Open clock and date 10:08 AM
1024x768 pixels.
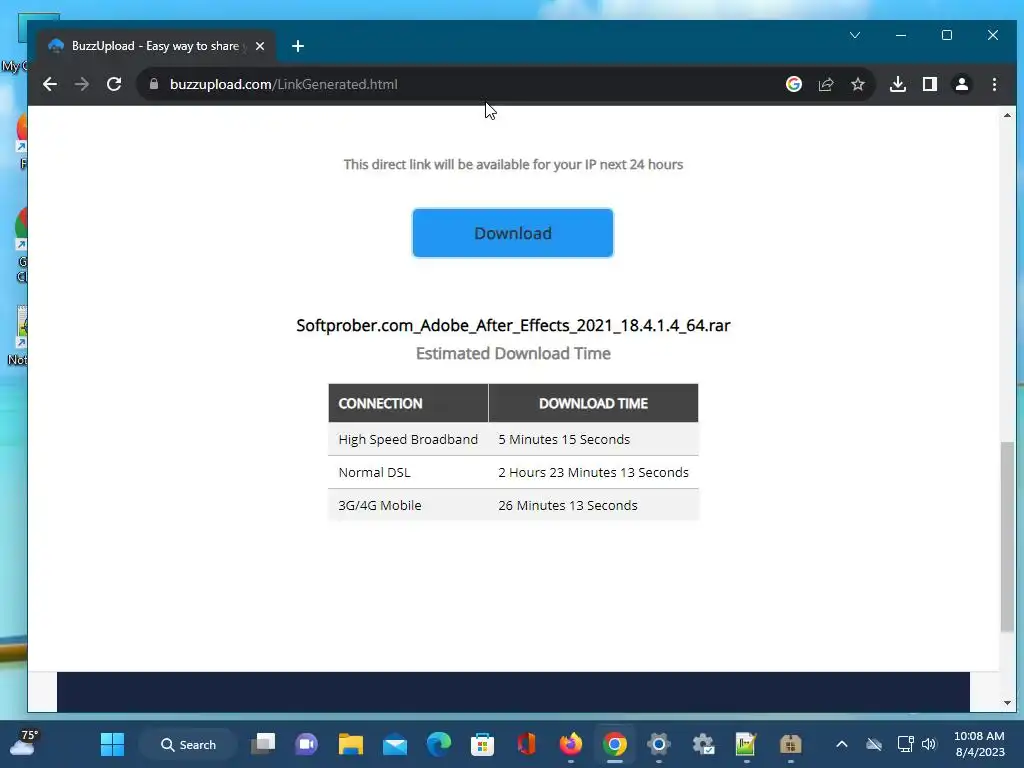[x=980, y=744]
